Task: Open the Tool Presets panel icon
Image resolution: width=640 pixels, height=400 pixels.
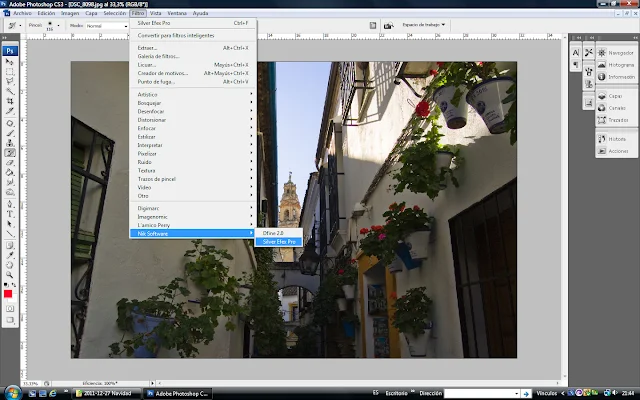Action: click(x=589, y=53)
